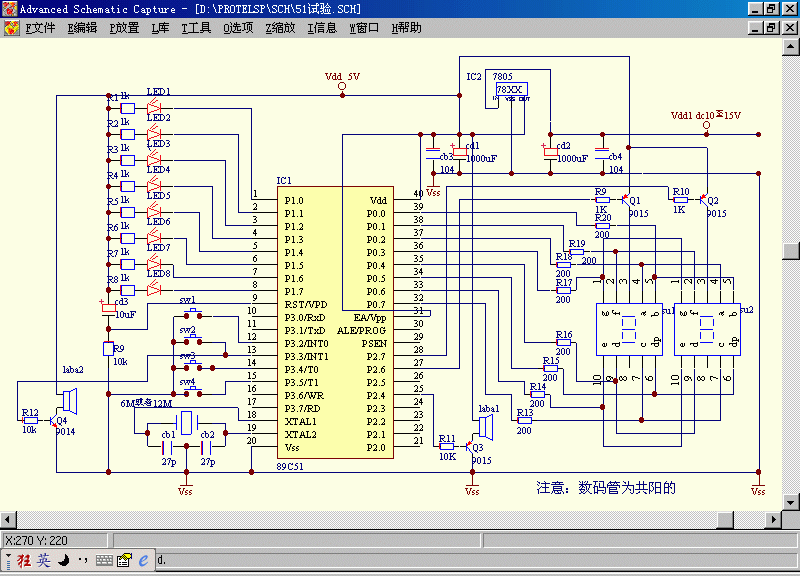This screenshot has width=800, height=576.
Task: Click the blue 'e' icon in IME bar
Action: click(x=144, y=560)
